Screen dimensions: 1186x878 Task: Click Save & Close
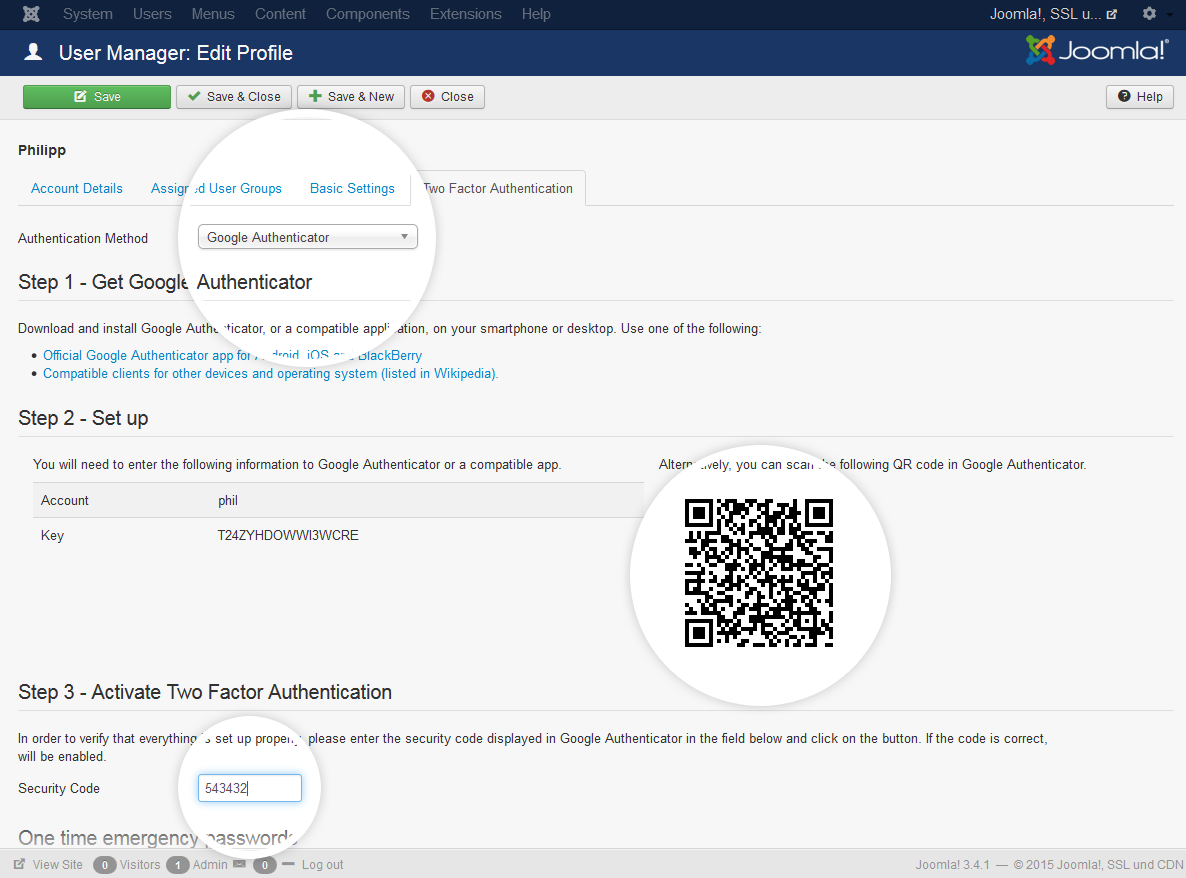point(234,97)
